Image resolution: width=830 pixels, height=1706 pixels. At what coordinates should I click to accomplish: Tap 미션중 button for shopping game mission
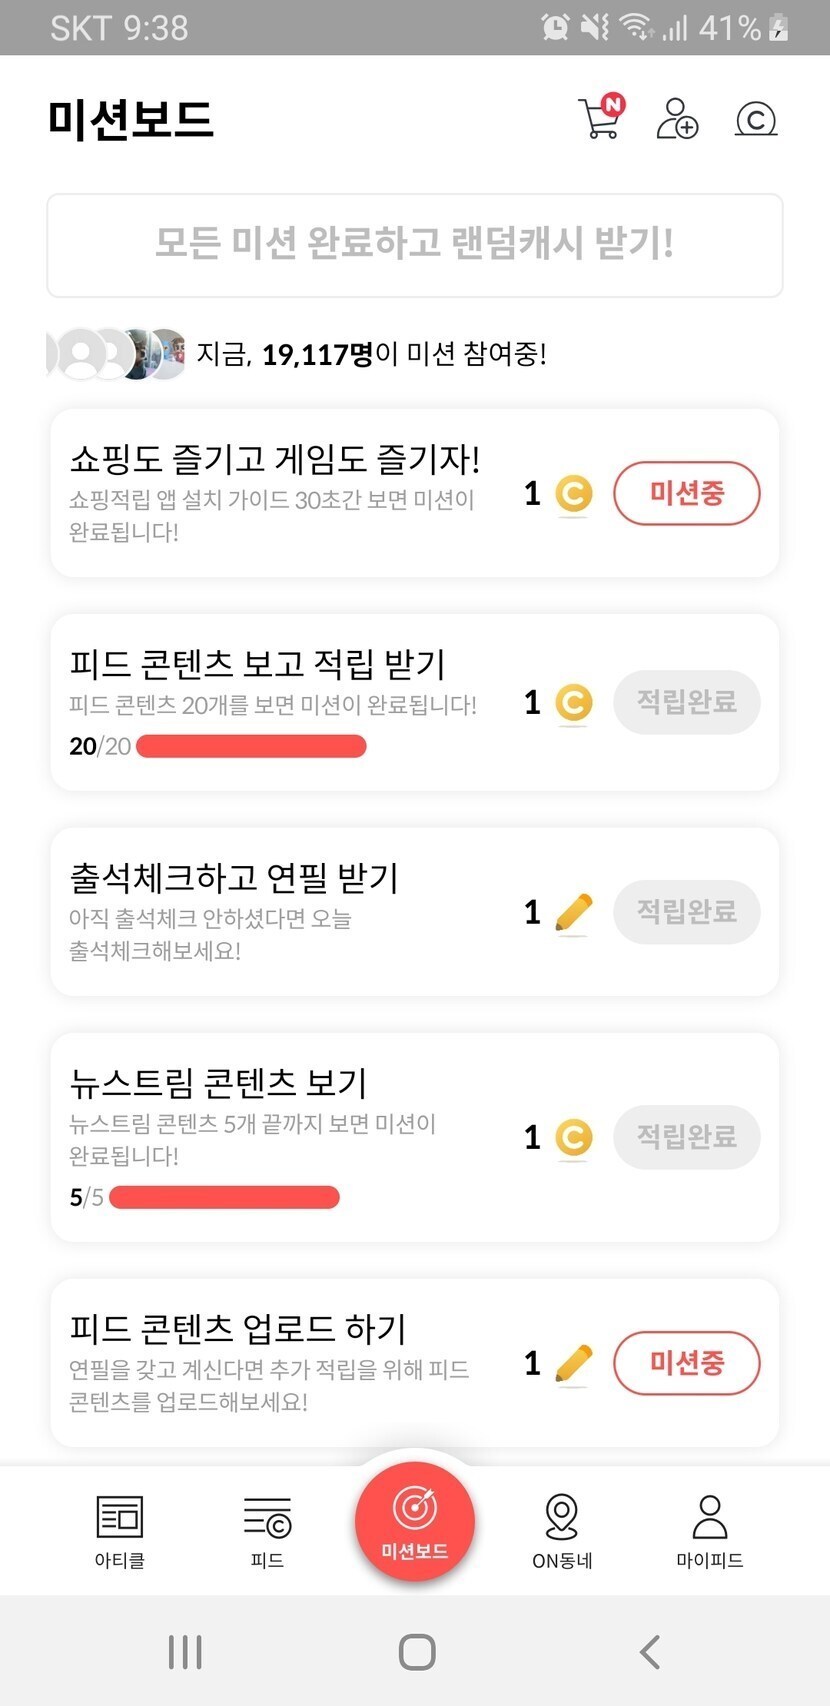point(686,493)
